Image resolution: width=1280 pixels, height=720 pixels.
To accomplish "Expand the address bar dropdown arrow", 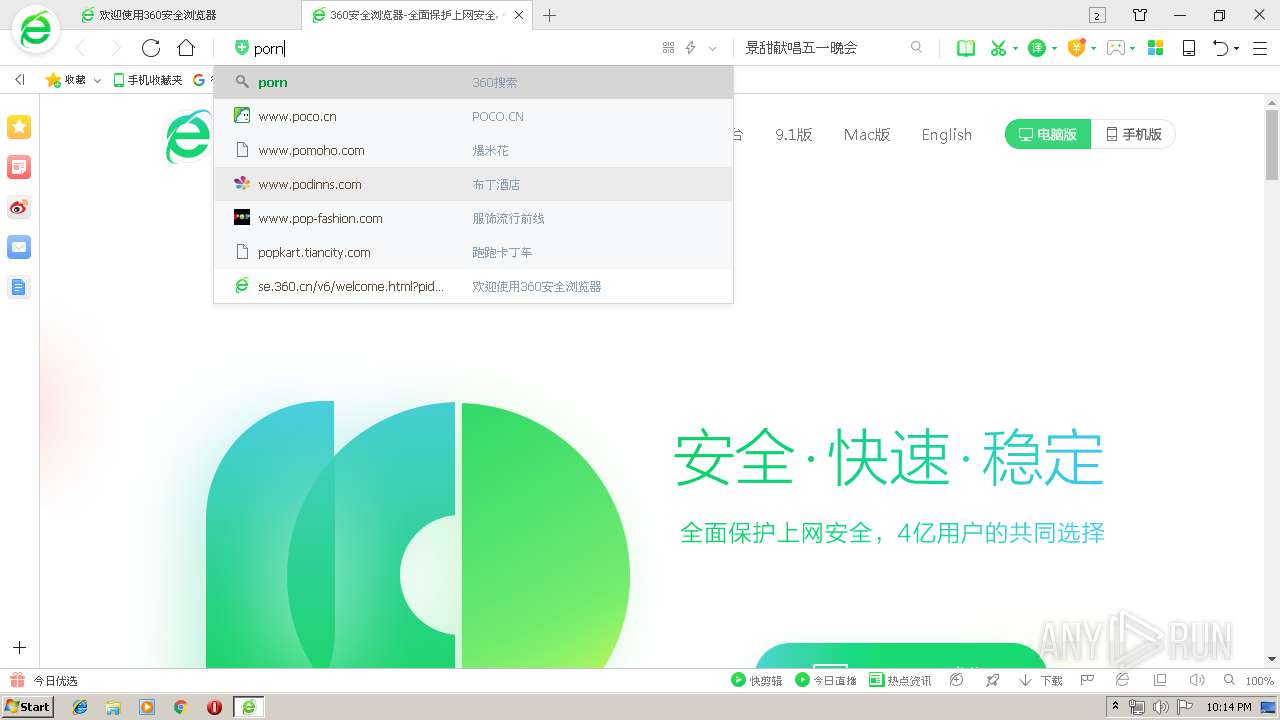I will tap(712, 48).
